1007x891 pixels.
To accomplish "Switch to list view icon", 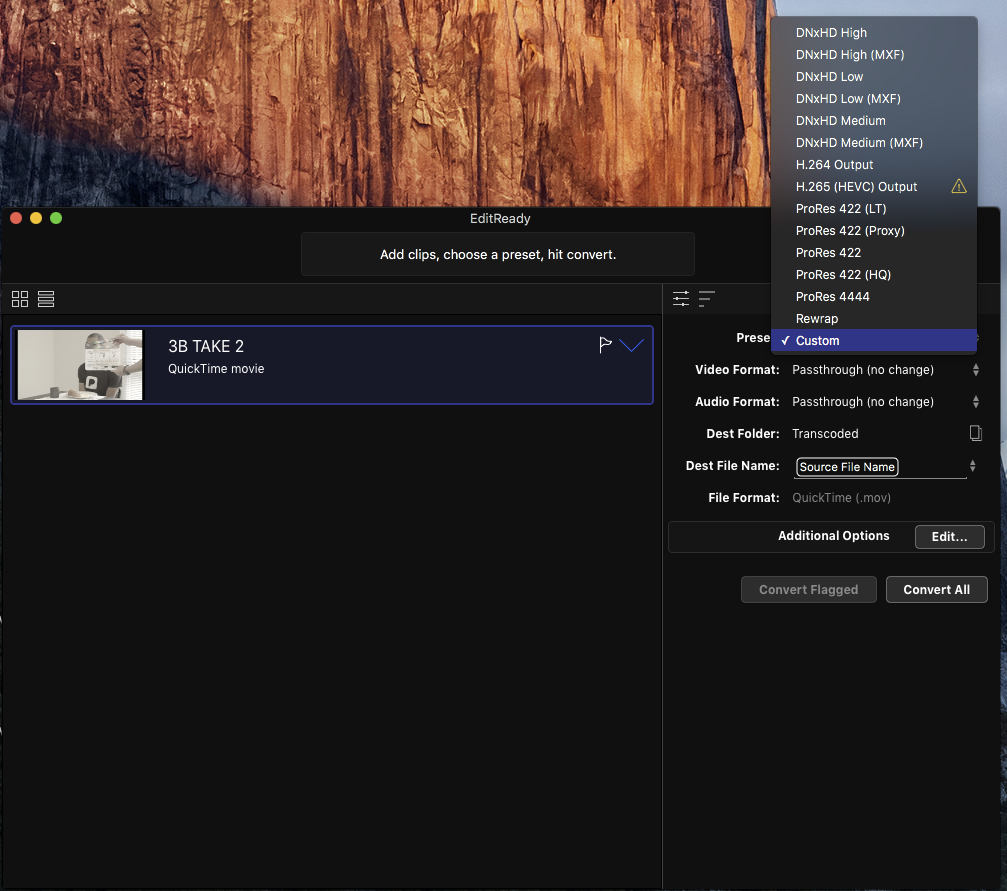I will tap(46, 299).
